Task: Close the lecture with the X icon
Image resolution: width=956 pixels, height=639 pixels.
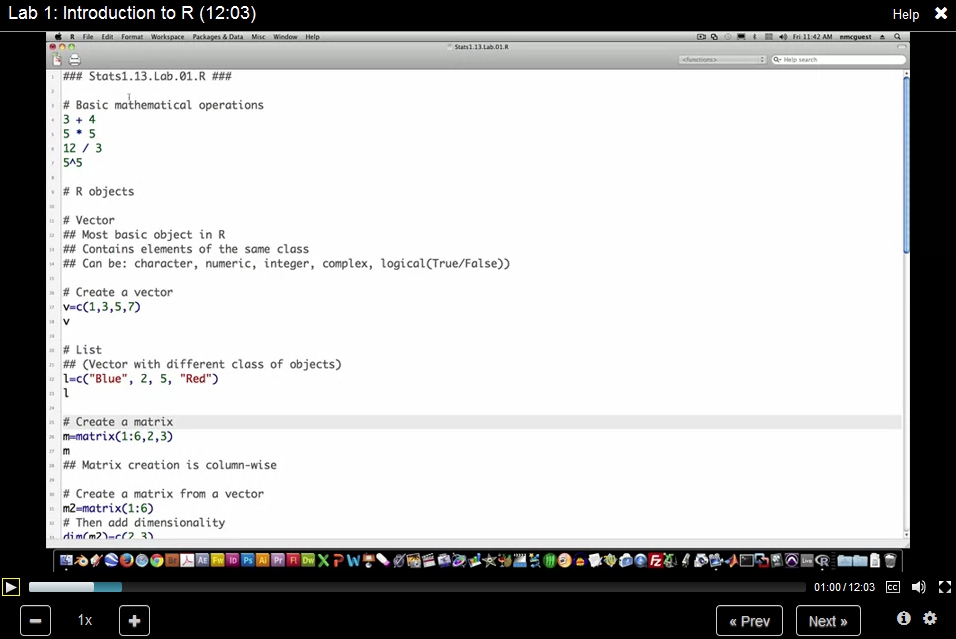Action: [x=940, y=14]
